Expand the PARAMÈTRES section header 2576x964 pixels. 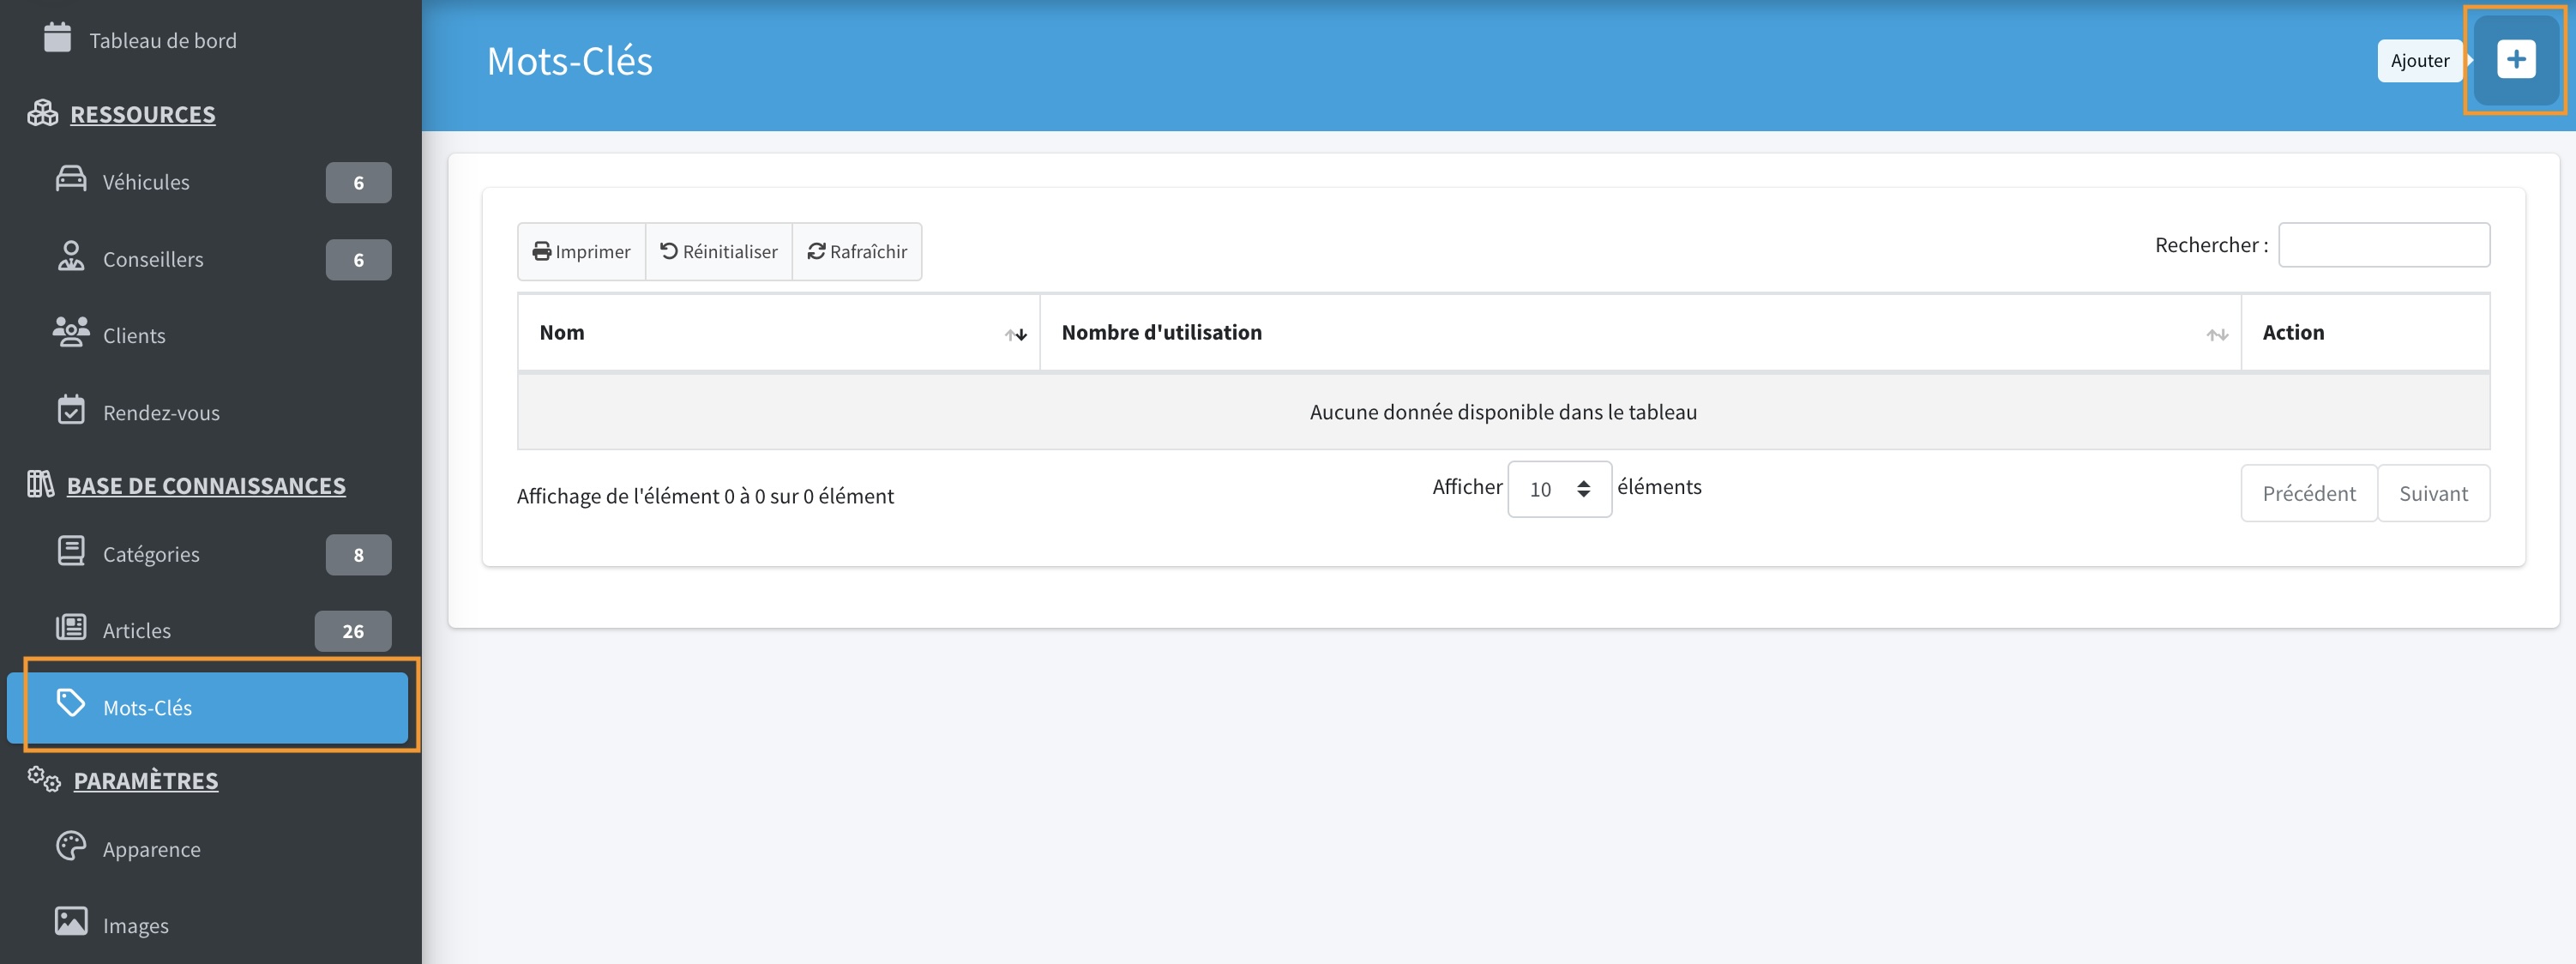(x=146, y=781)
